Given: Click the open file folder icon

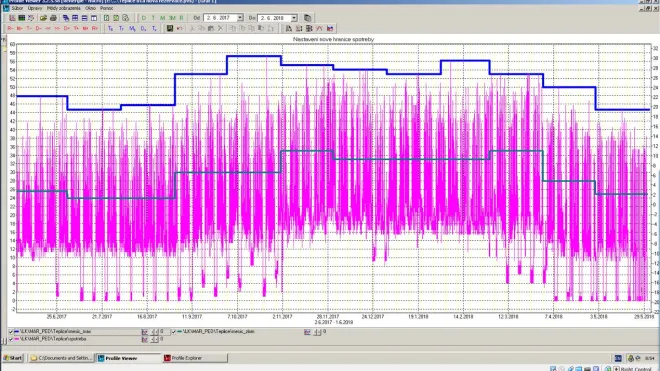Looking at the screenshot, I should [43, 18].
